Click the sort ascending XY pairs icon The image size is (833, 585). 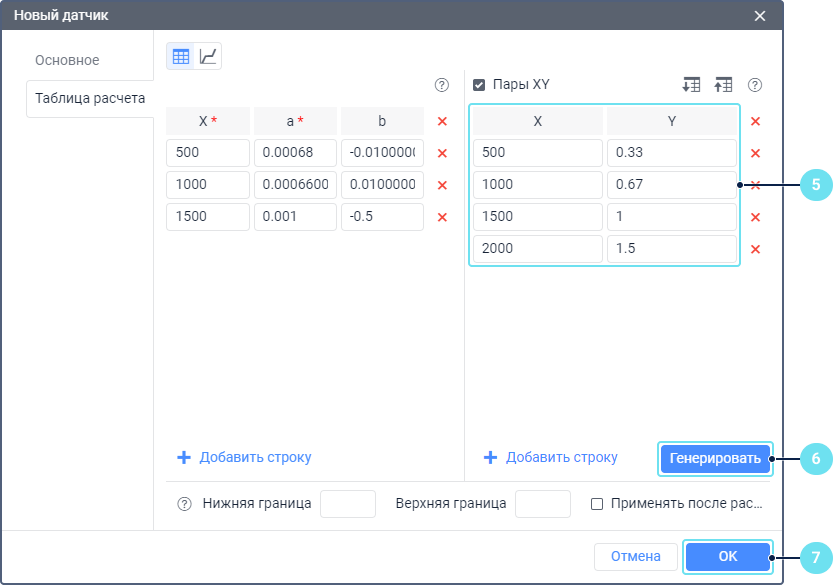[723, 85]
